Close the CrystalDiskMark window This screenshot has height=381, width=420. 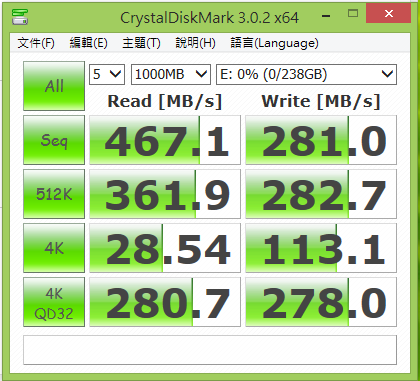tap(388, 14)
